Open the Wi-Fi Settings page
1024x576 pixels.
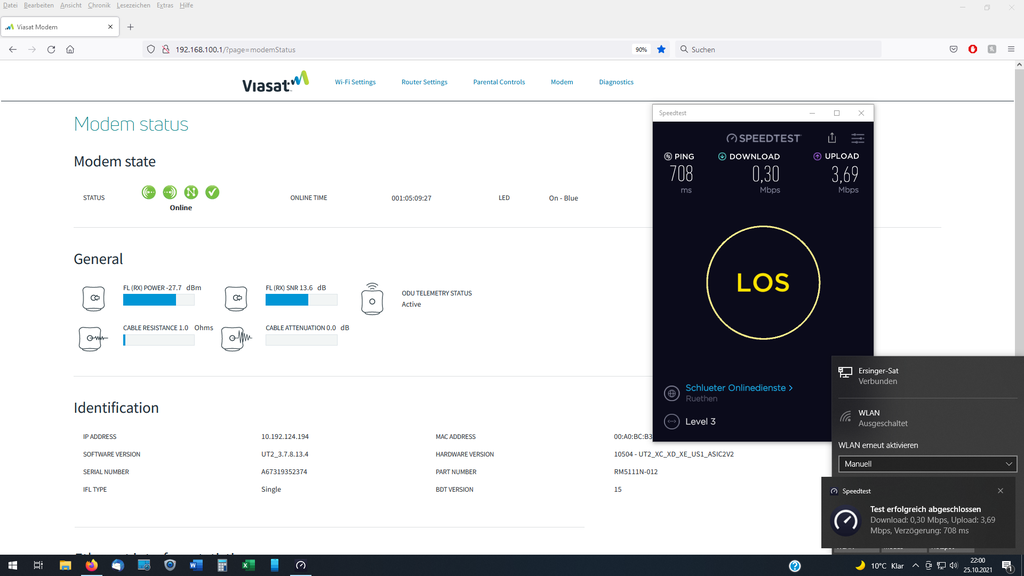(355, 82)
